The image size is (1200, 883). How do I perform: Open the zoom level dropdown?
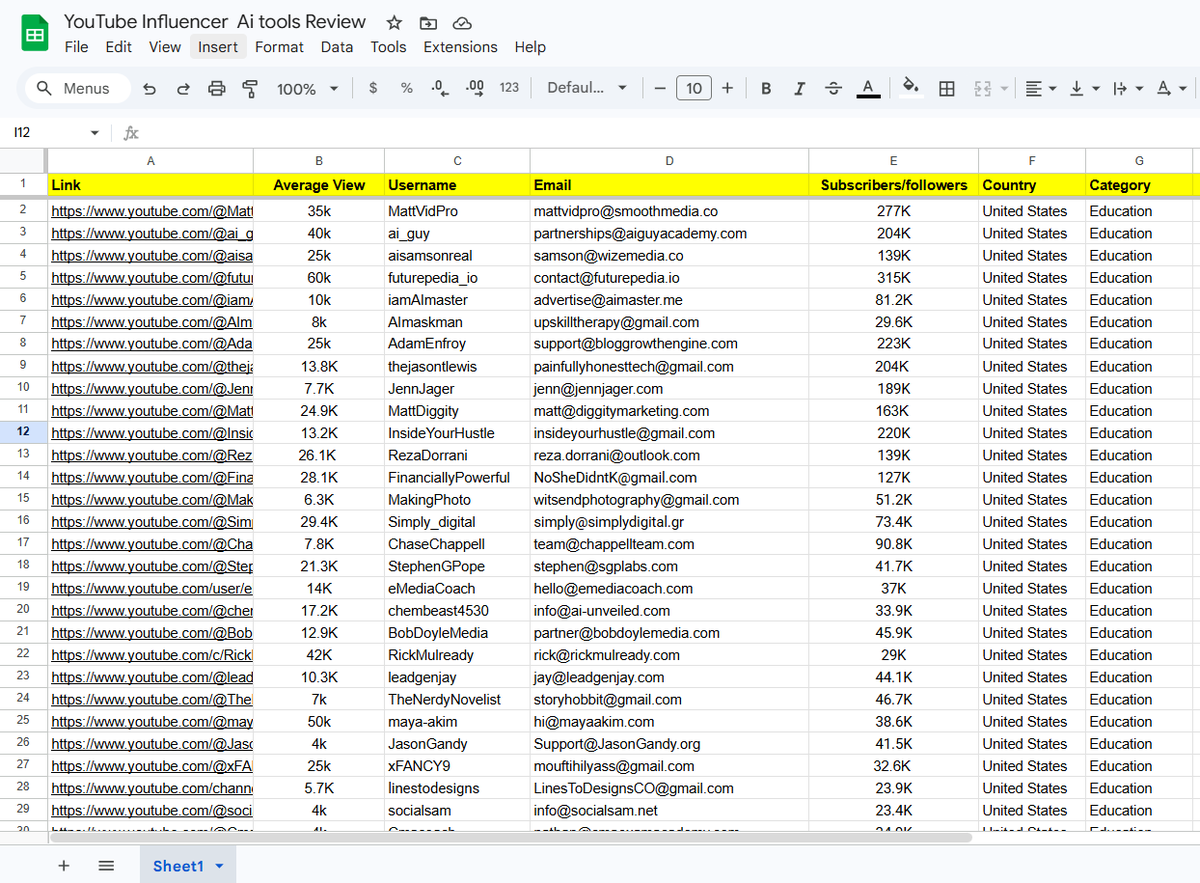(307, 88)
